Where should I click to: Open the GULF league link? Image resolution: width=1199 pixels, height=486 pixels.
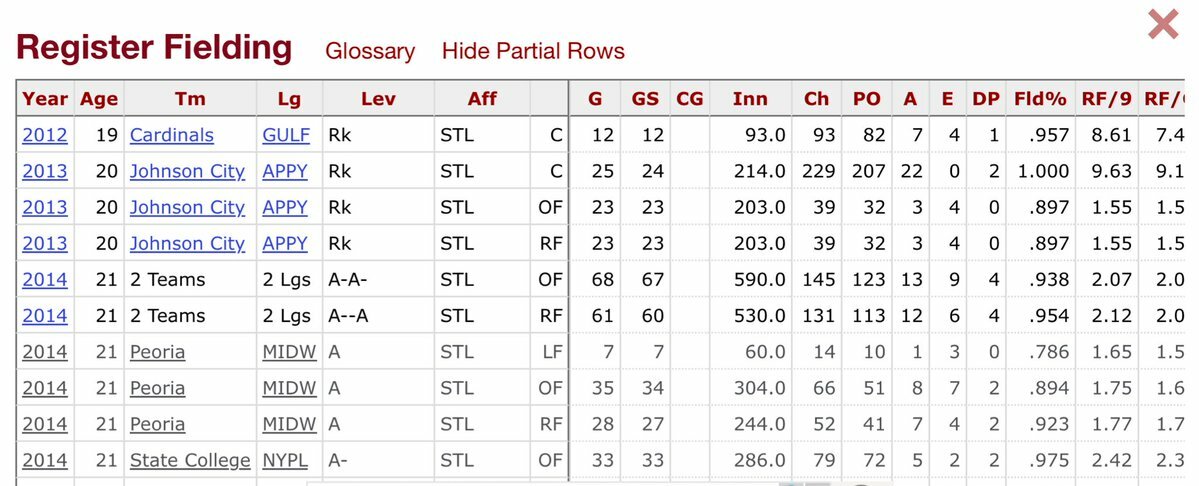coord(286,135)
